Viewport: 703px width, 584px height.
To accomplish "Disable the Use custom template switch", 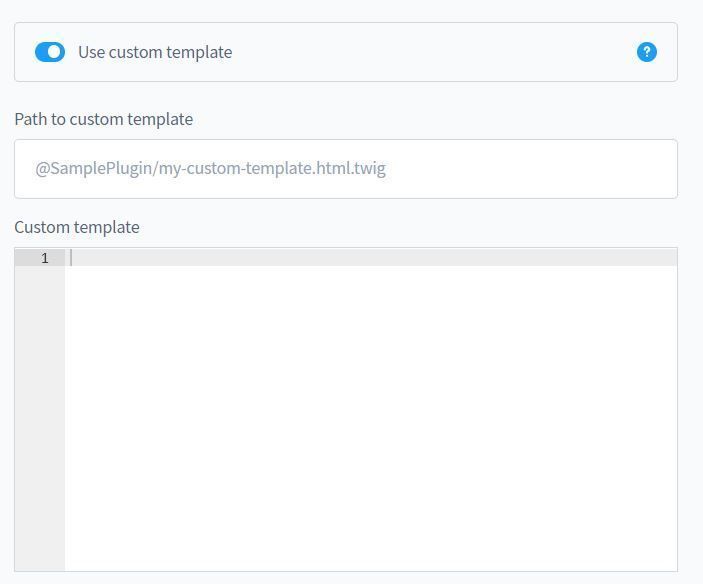I will coord(50,52).
